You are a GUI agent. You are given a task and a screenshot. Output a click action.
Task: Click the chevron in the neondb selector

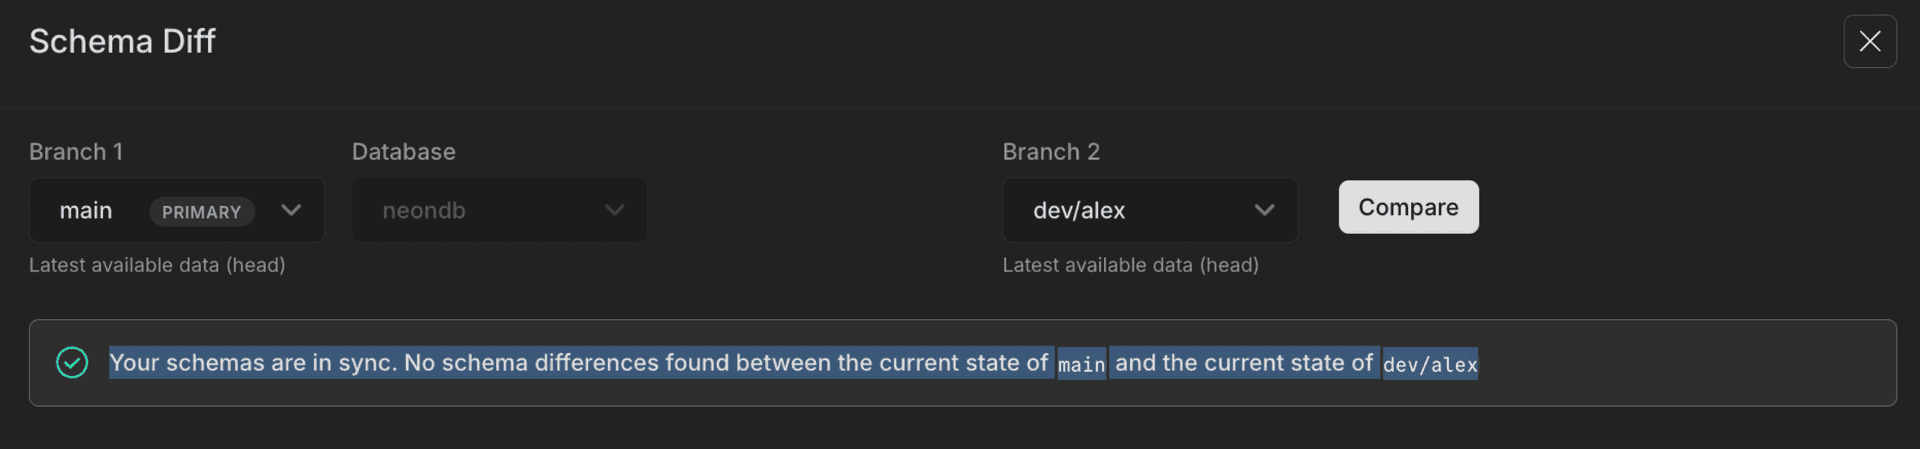(614, 210)
